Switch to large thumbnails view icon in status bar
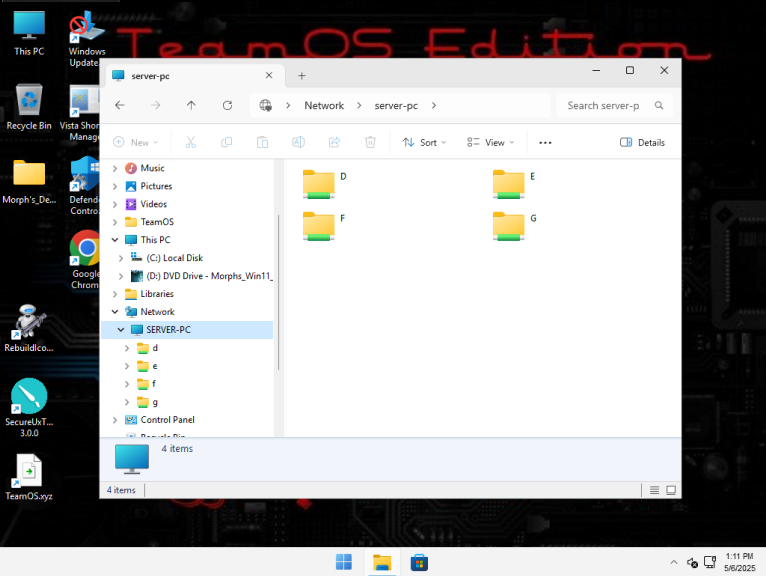The width and height of the screenshot is (766, 576). pyautogui.click(x=671, y=490)
